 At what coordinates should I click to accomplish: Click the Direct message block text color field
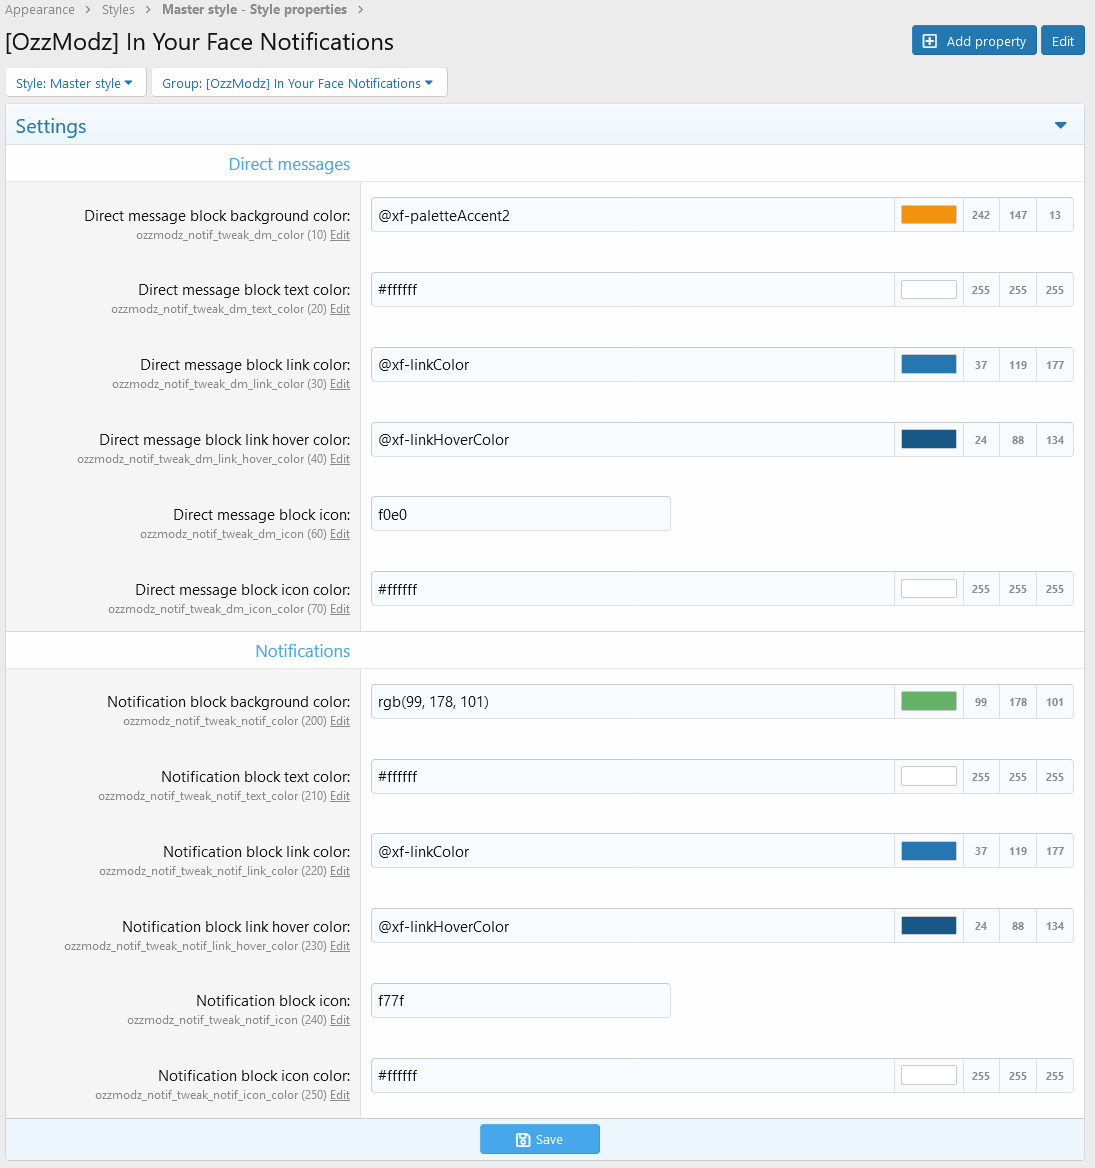(632, 290)
